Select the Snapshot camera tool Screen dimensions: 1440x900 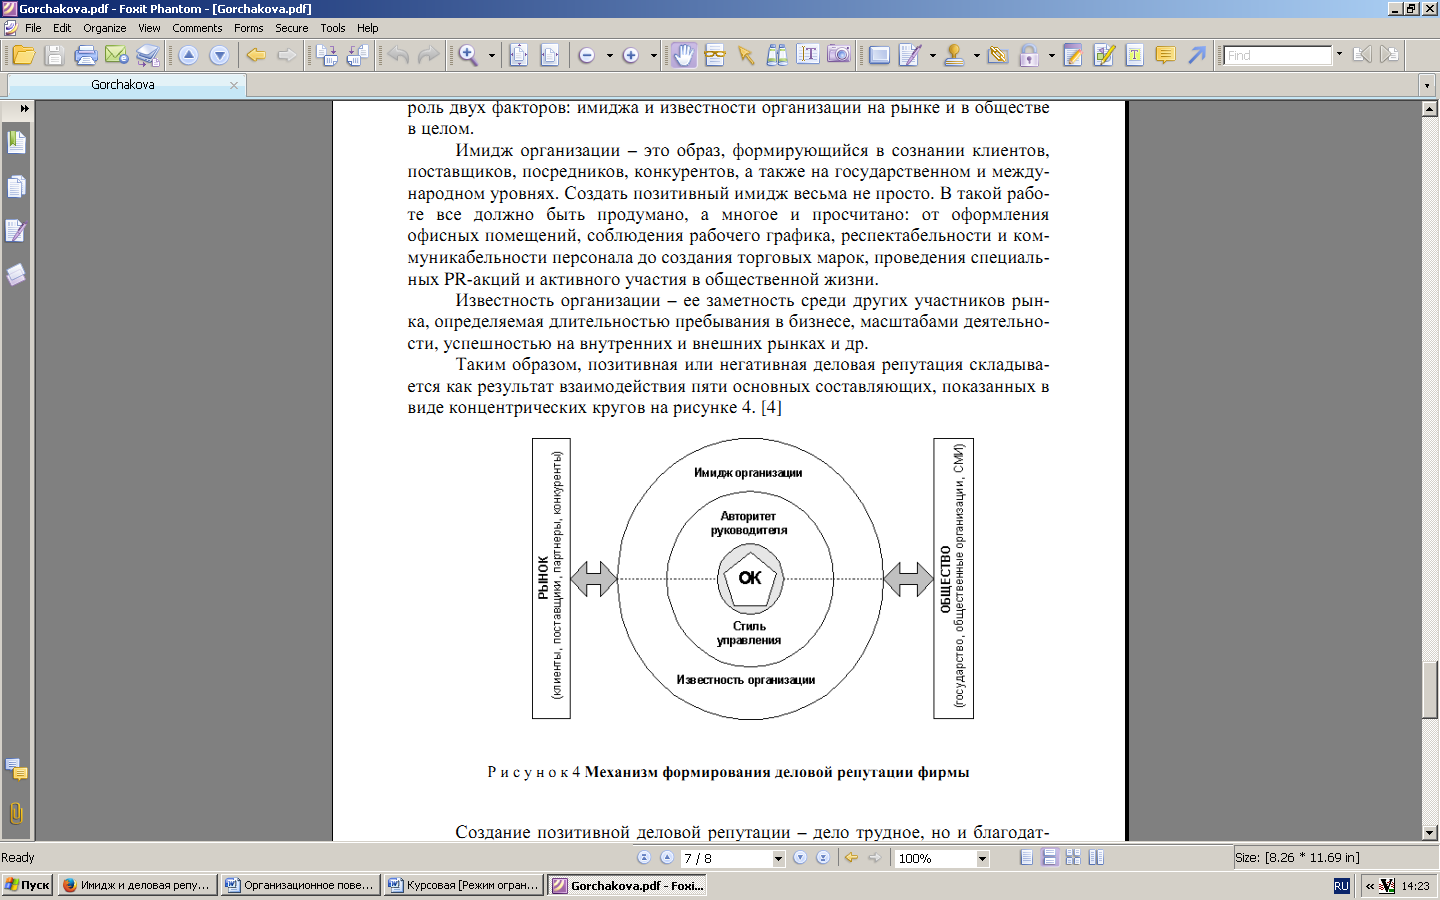click(x=839, y=55)
